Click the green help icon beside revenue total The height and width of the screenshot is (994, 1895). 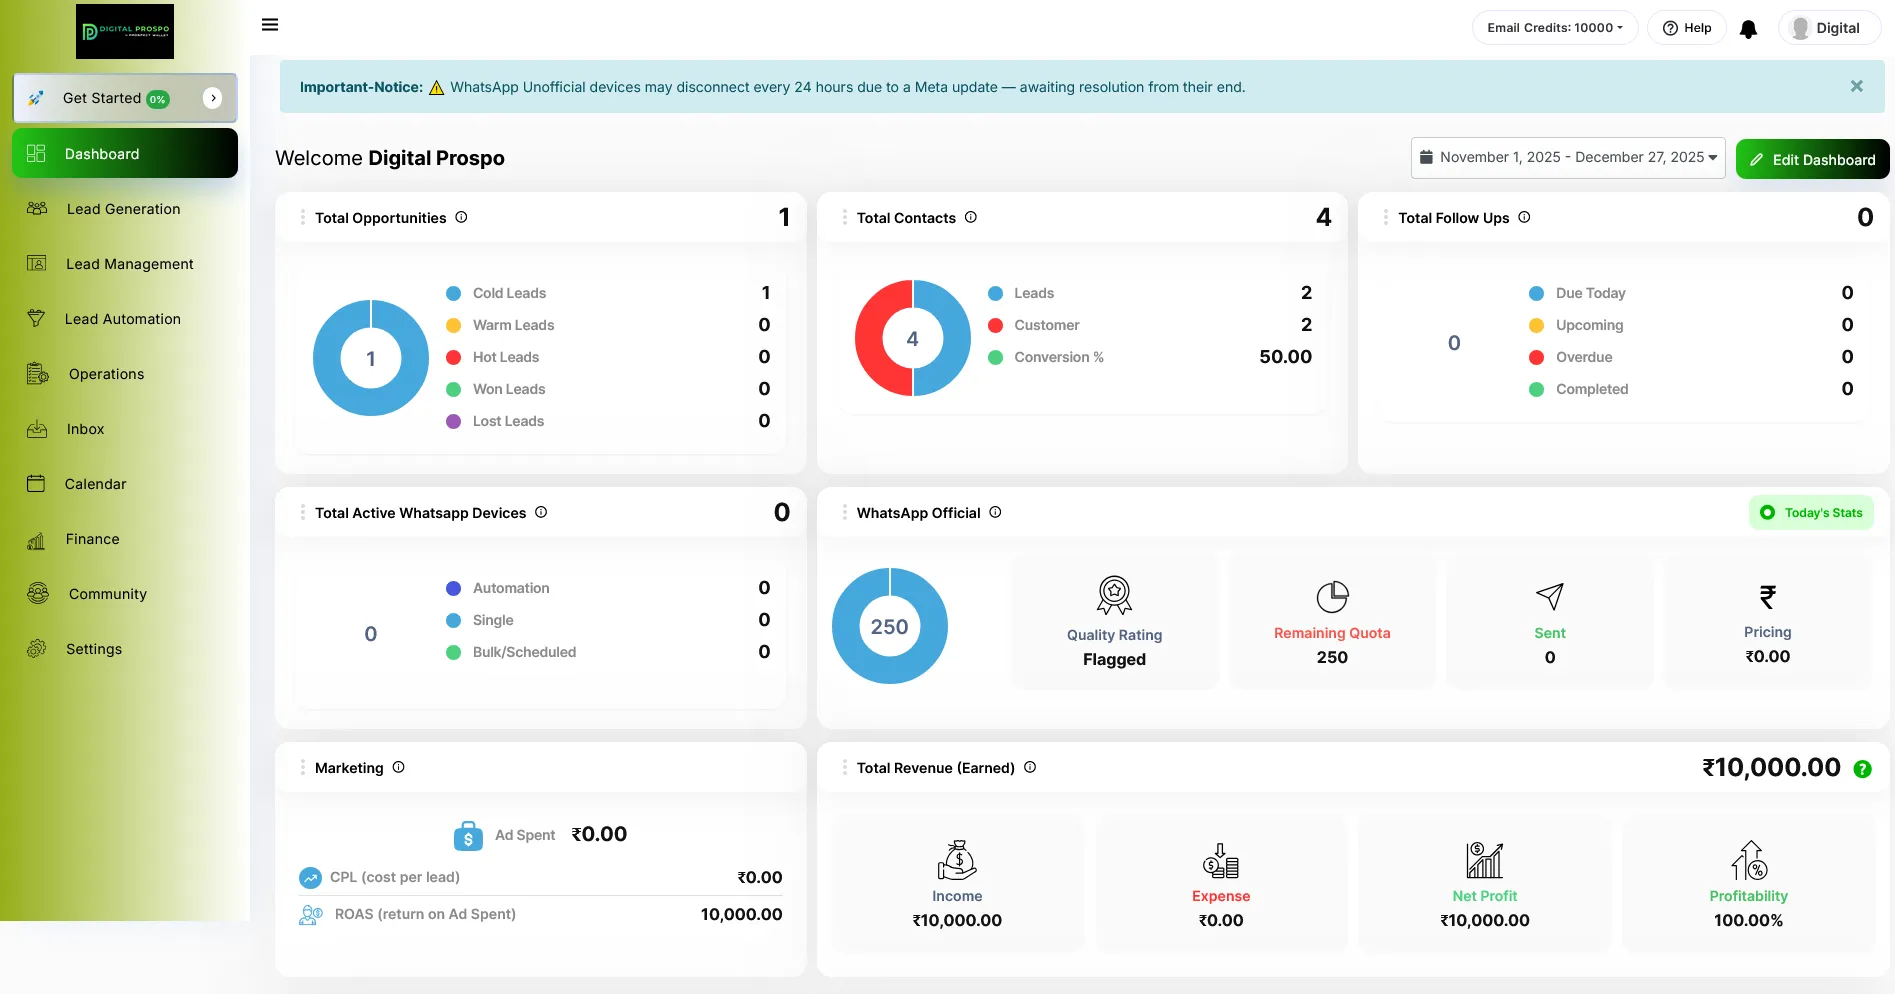pos(1862,769)
